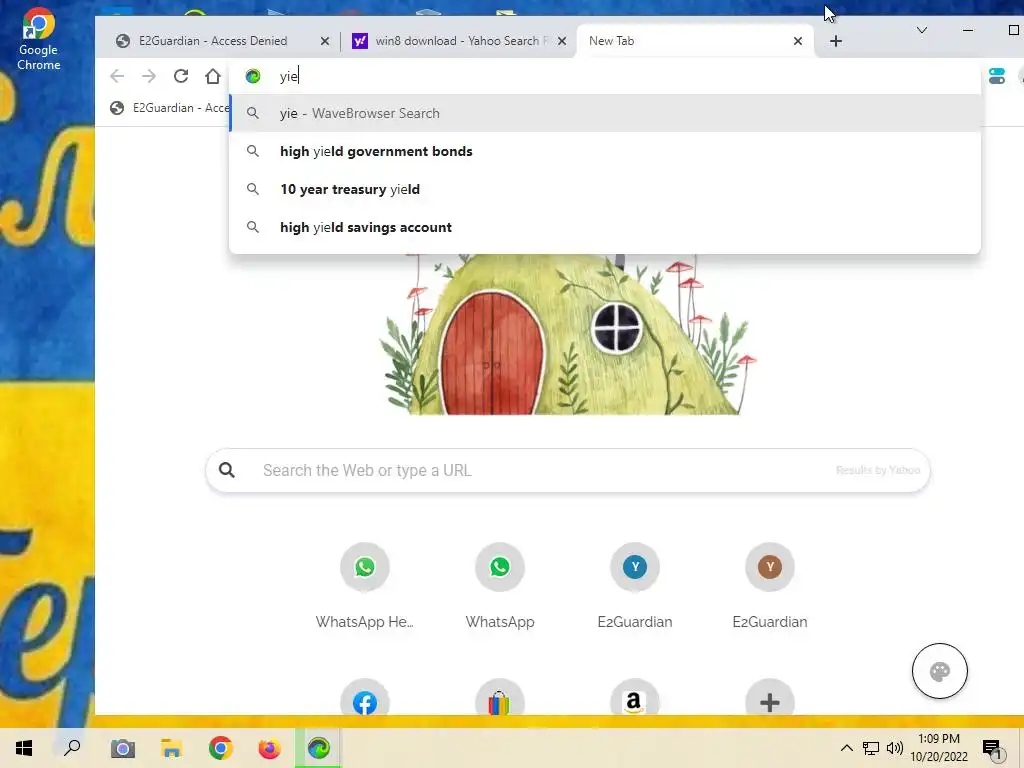This screenshot has width=1024, height=768.
Task: Open the brown E2Guardian shortcut tile
Action: (770, 586)
